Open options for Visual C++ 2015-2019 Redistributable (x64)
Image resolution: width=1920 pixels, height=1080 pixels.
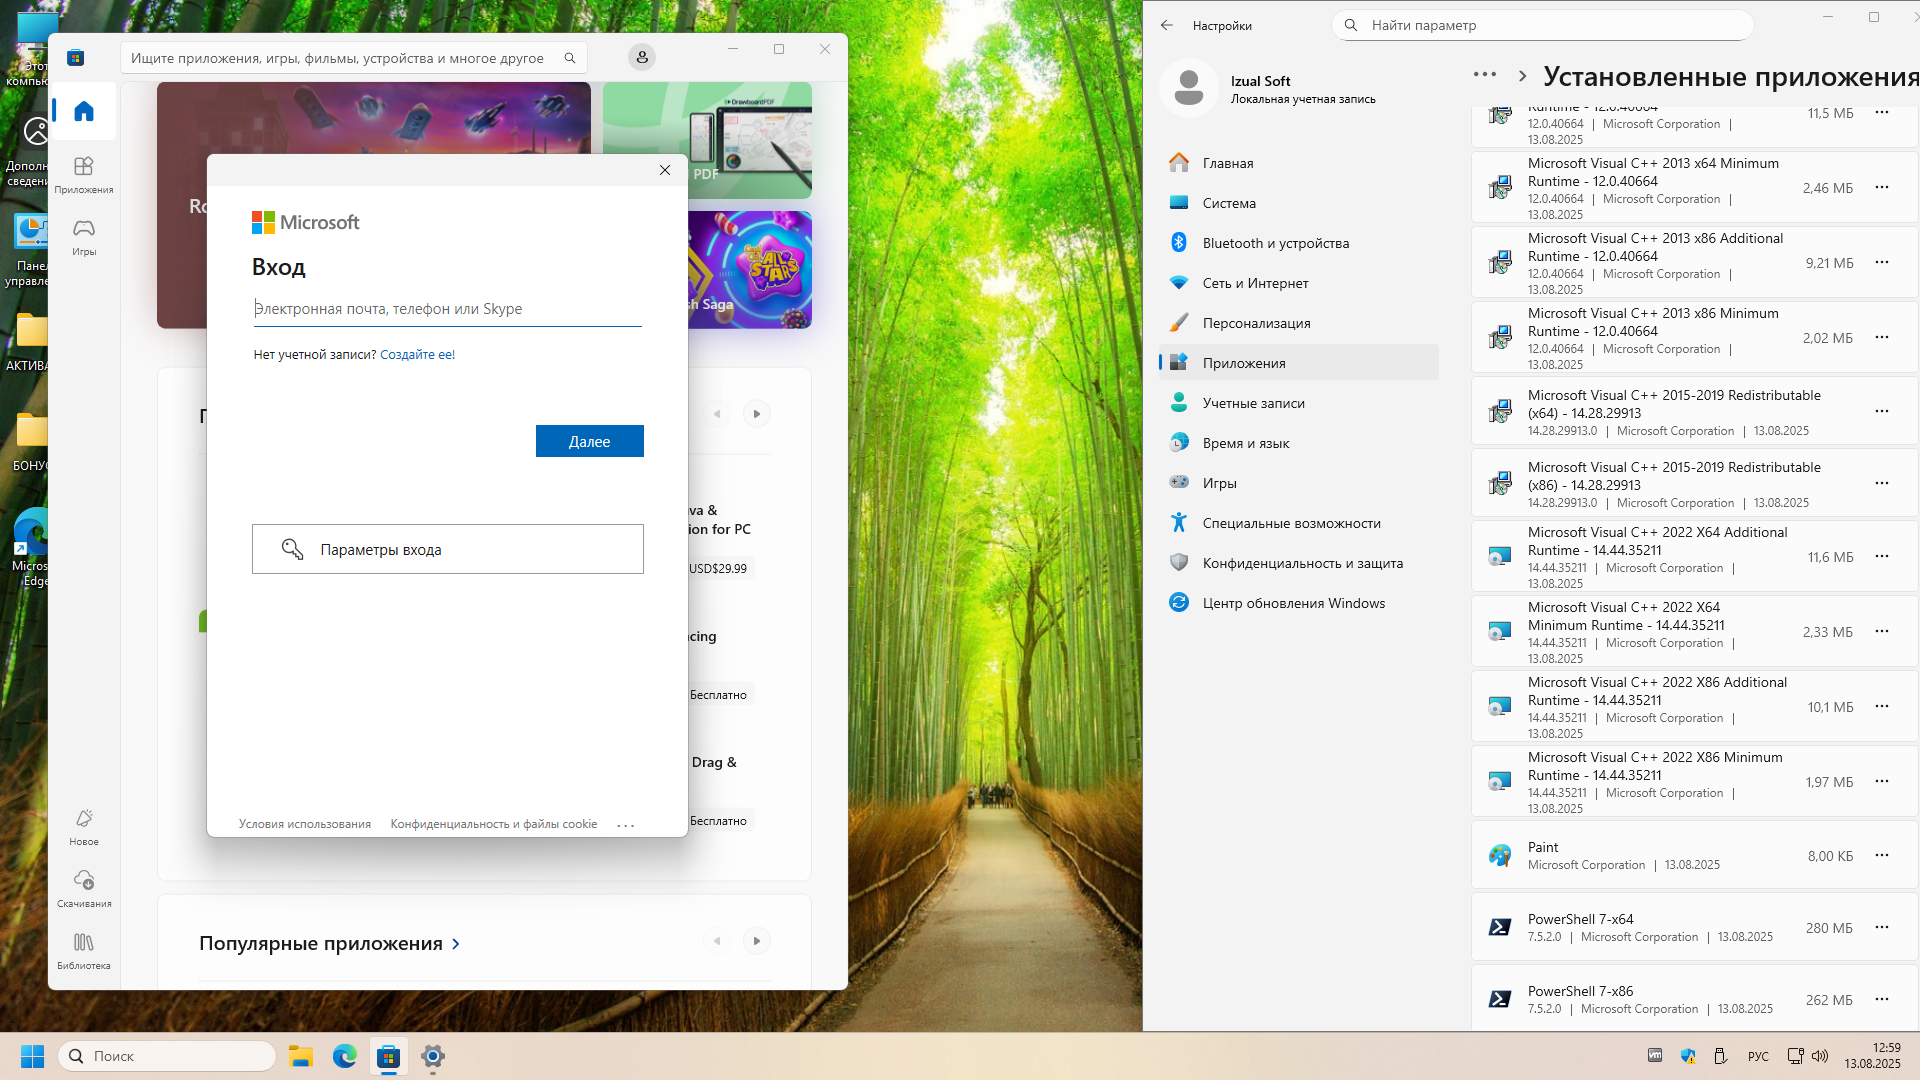click(1882, 411)
